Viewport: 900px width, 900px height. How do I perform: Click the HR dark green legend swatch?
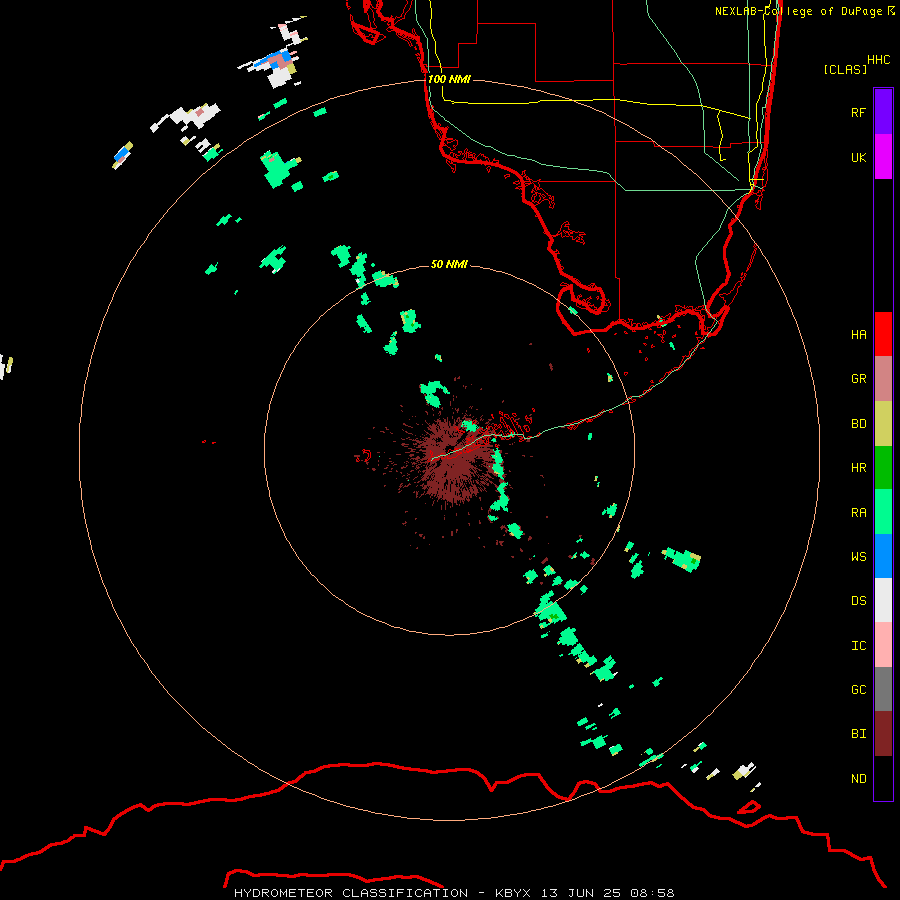(883, 468)
